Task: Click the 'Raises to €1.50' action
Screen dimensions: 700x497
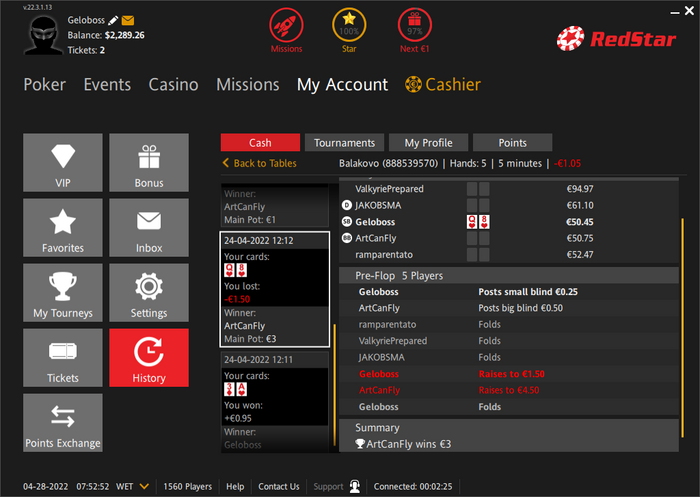Action: click(x=511, y=374)
